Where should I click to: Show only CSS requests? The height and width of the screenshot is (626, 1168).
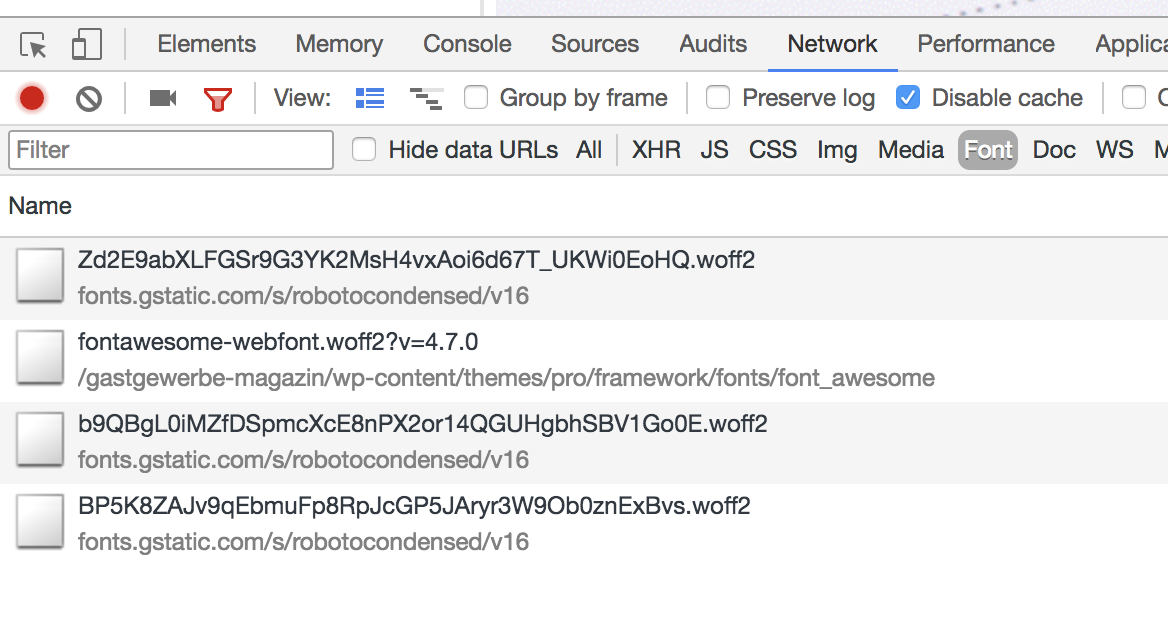pos(772,150)
